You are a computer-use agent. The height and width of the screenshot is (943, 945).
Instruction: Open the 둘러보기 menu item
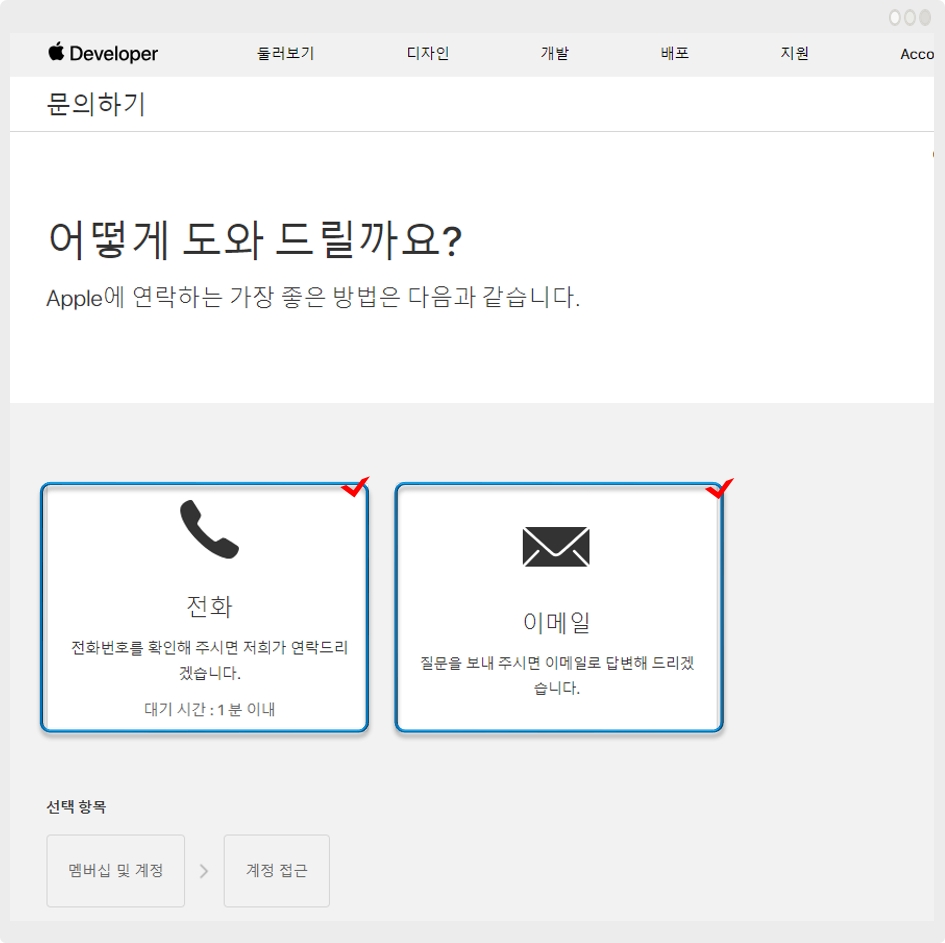click(286, 54)
